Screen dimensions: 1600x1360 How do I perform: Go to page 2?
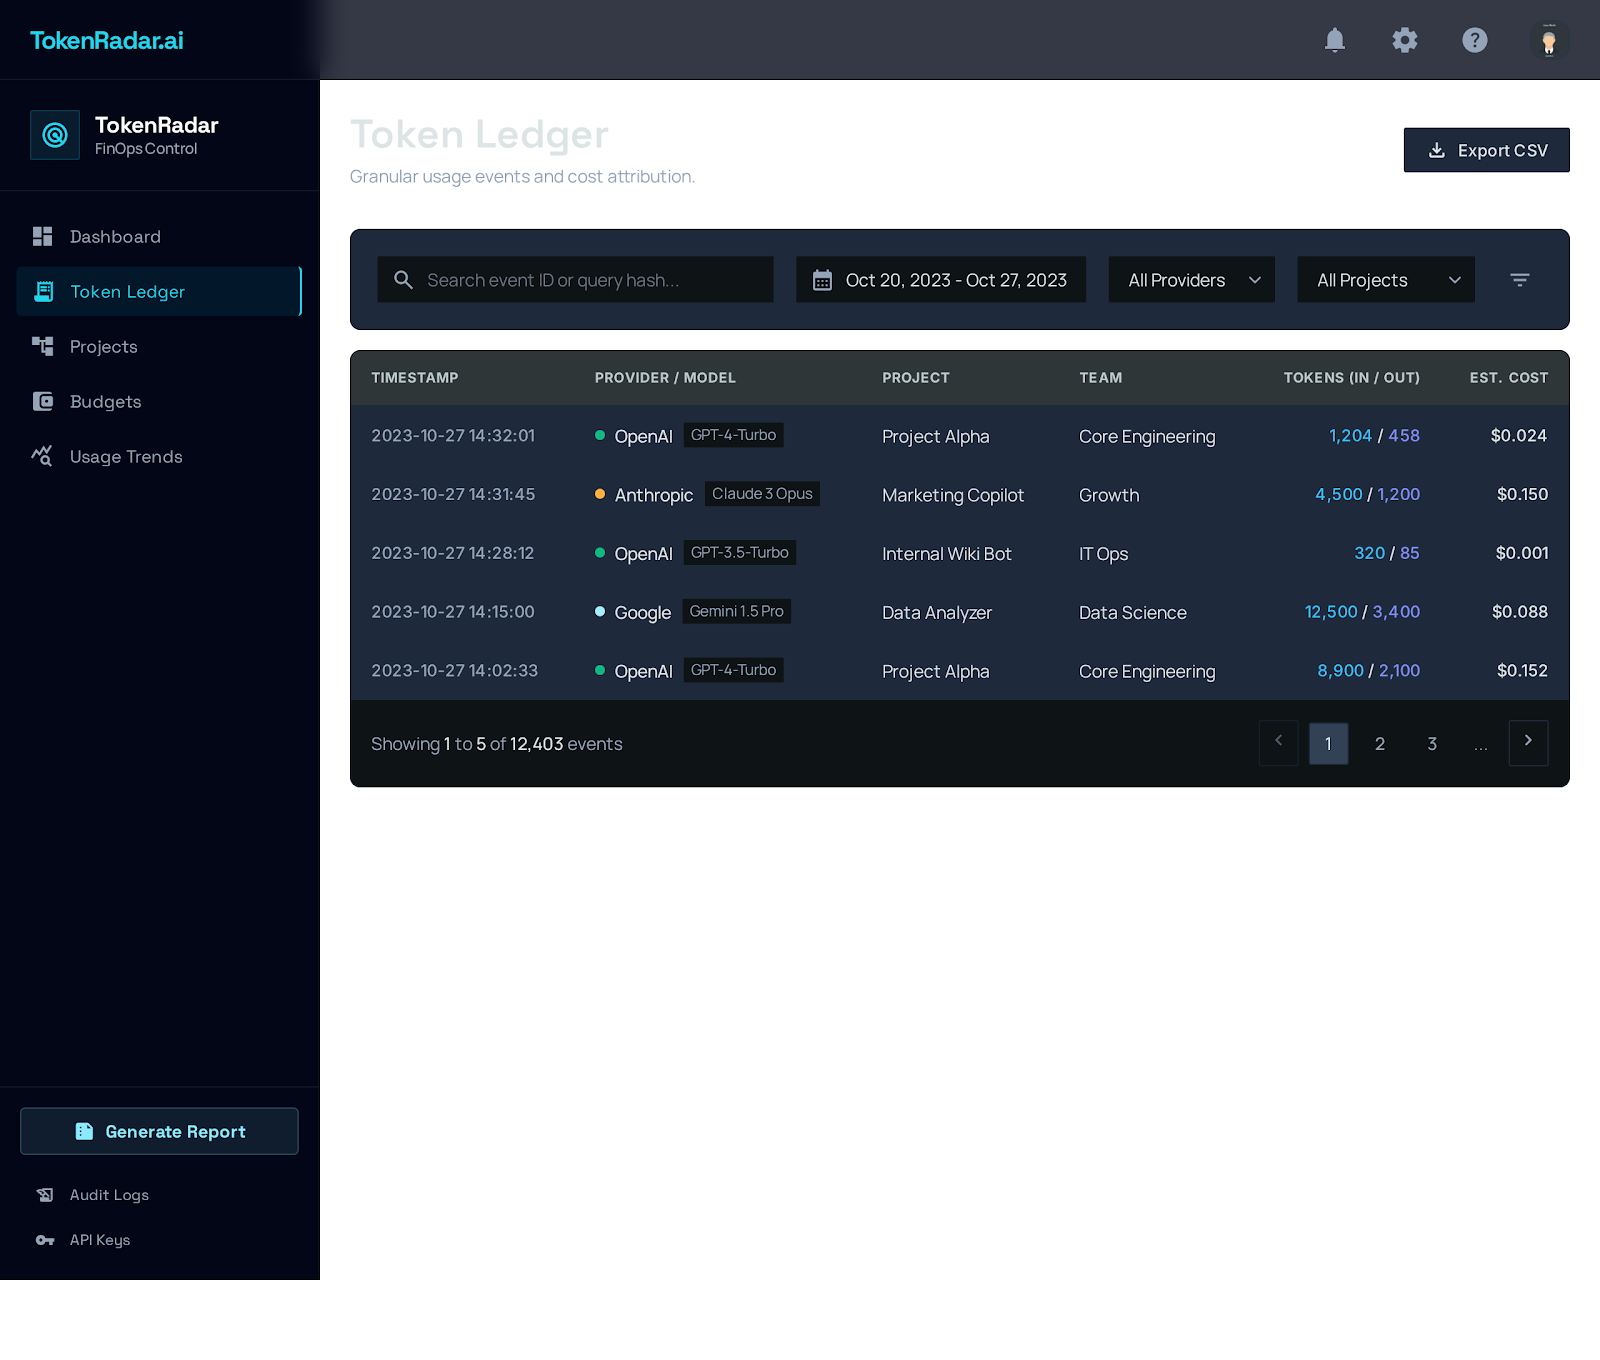click(1380, 744)
